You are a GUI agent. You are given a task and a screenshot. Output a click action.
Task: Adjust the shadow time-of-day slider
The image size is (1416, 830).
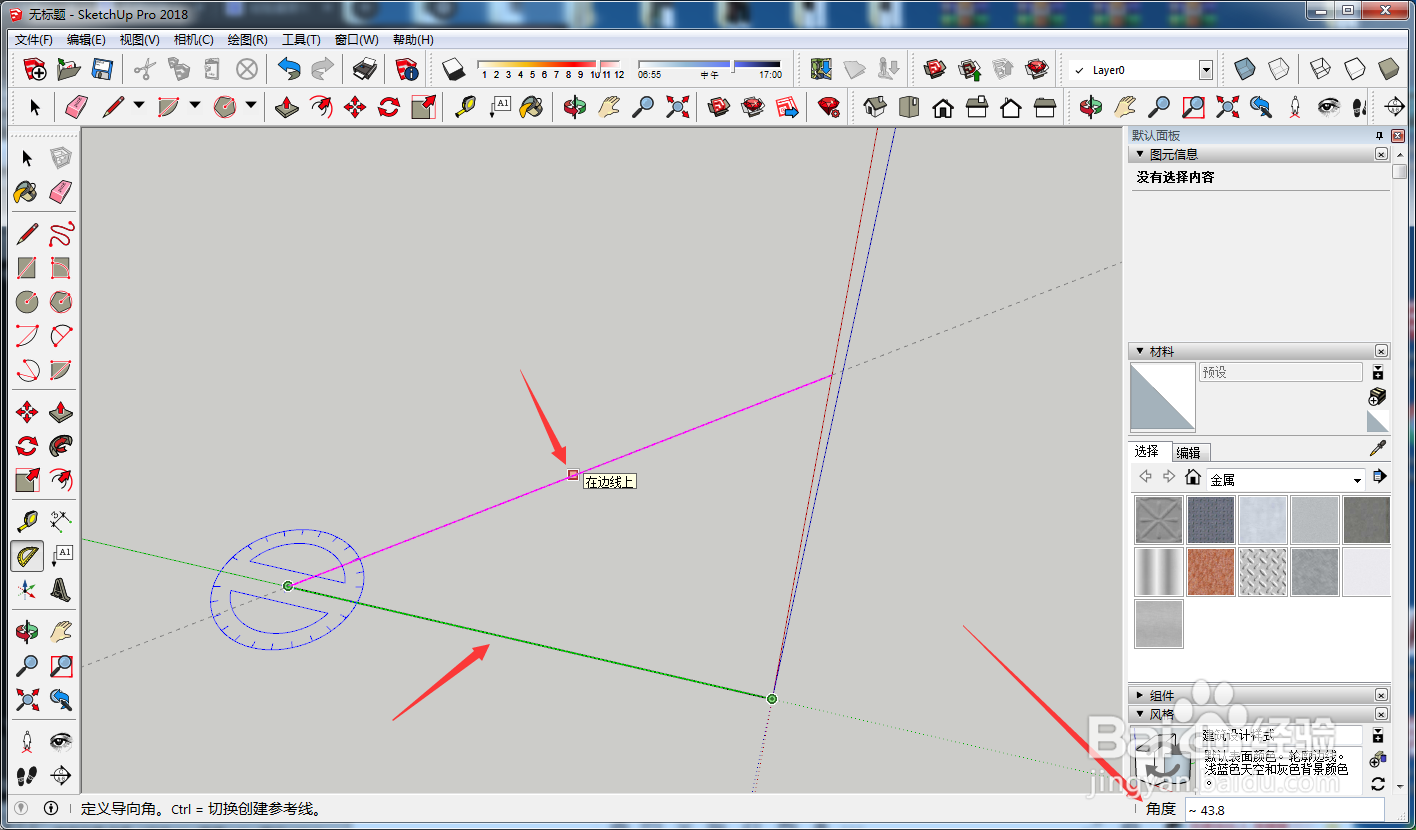pyautogui.click(x=709, y=67)
